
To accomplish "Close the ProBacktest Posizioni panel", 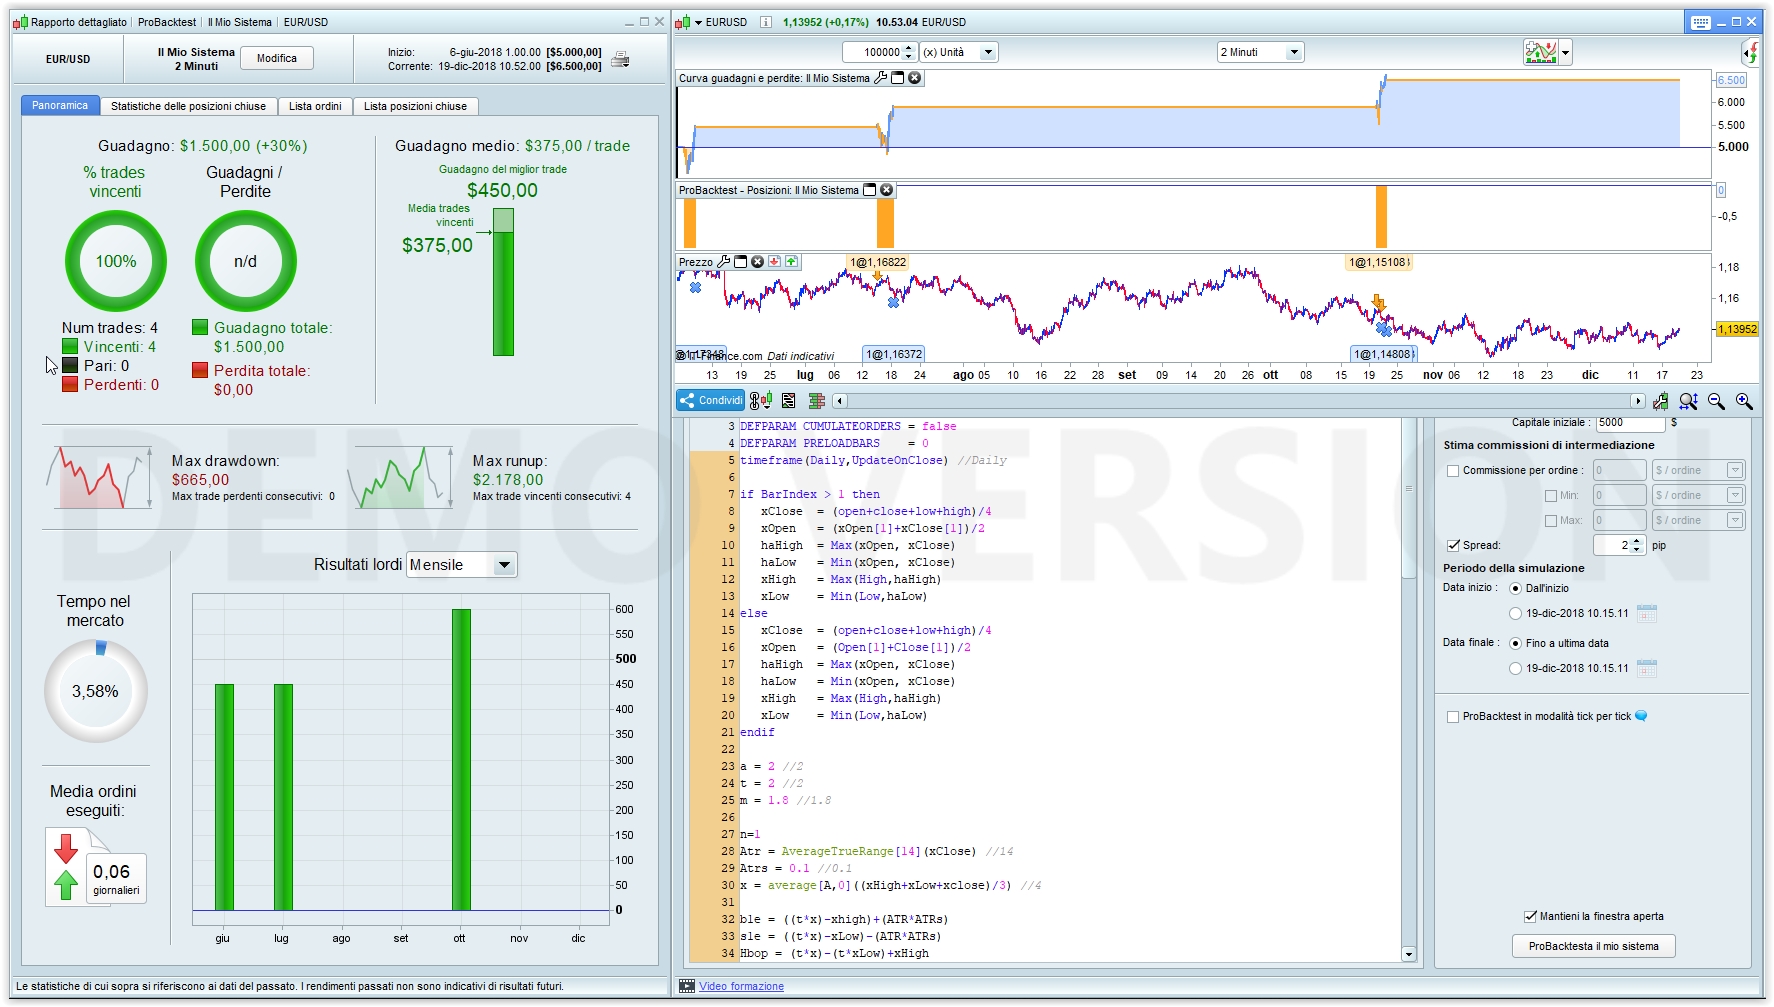I will point(886,190).
